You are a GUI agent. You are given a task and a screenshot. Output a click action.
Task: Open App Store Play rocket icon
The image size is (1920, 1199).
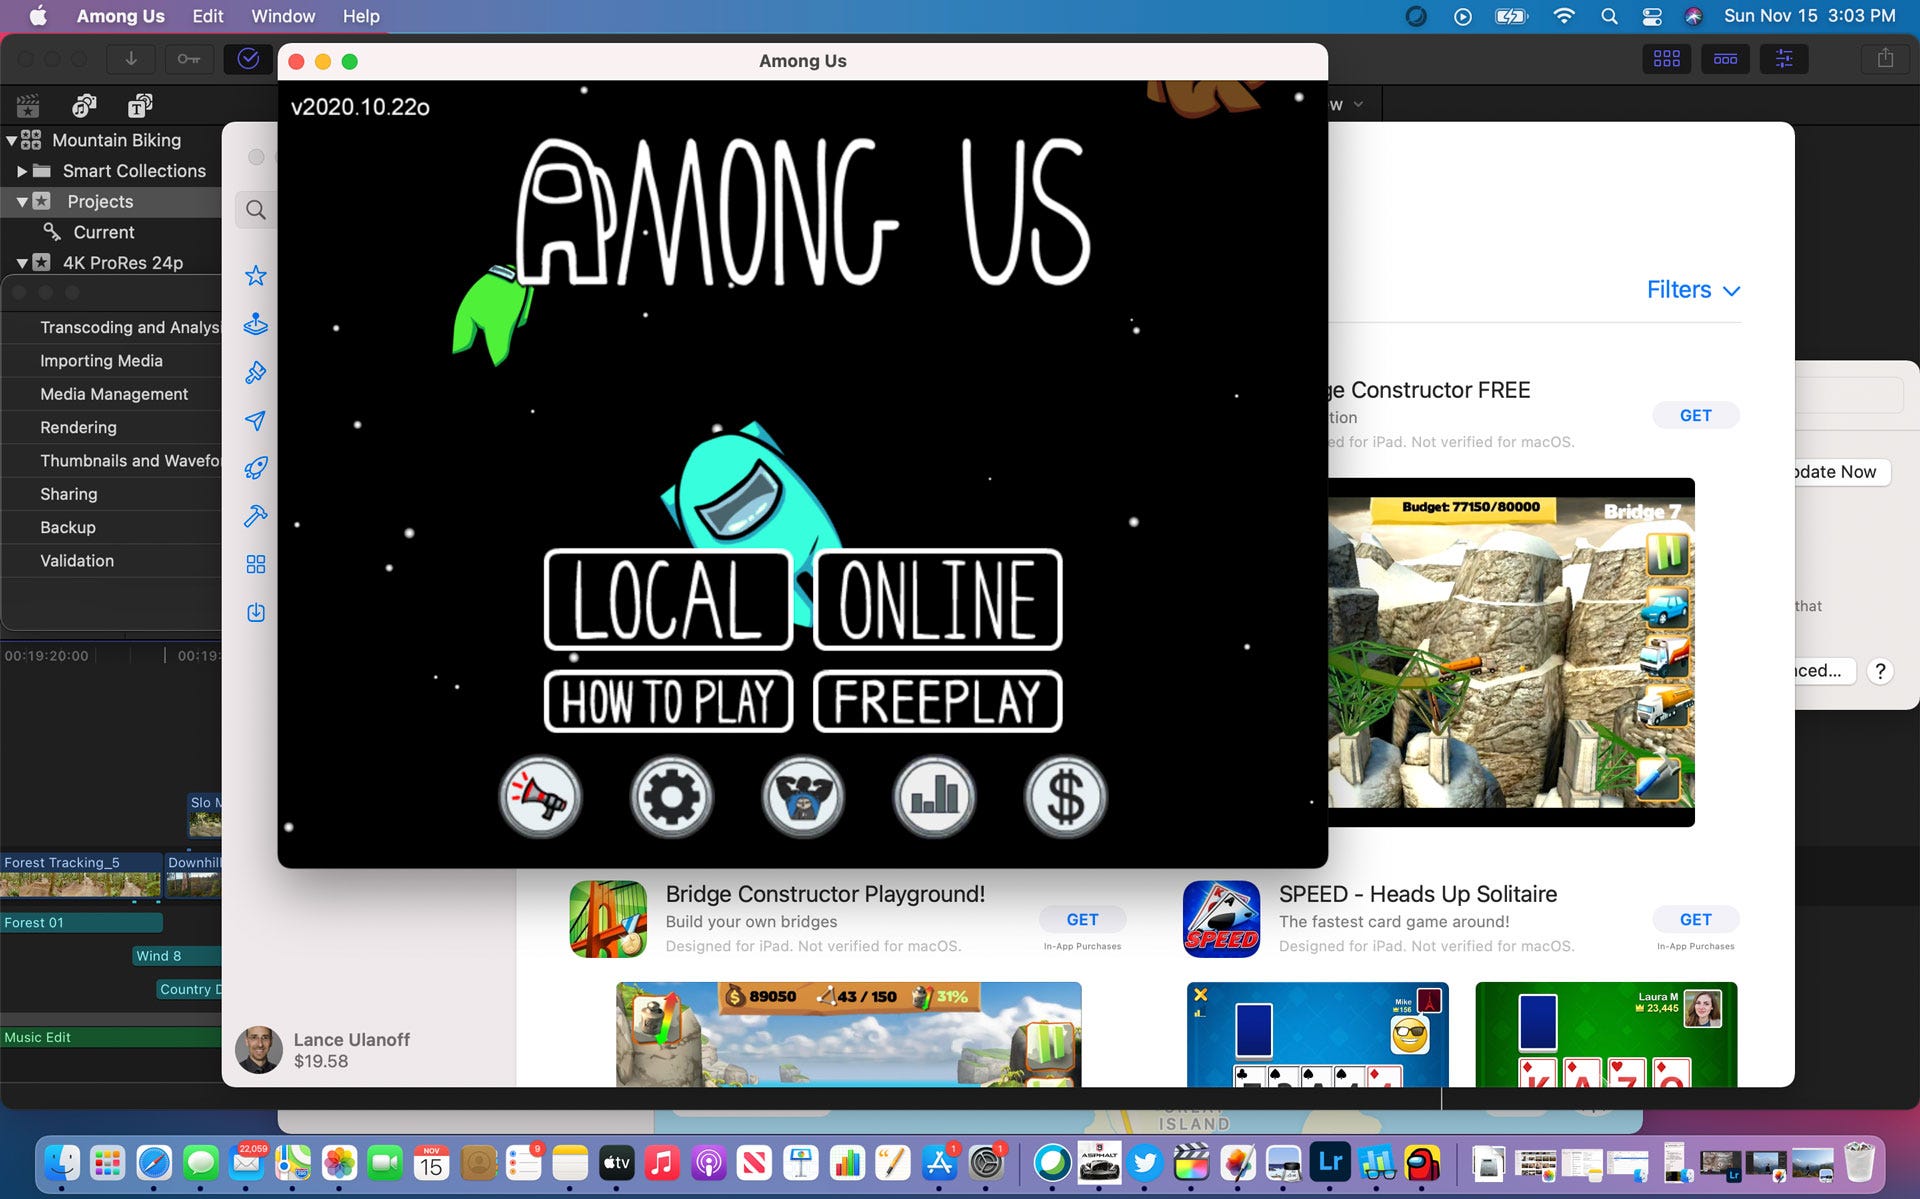(x=256, y=468)
